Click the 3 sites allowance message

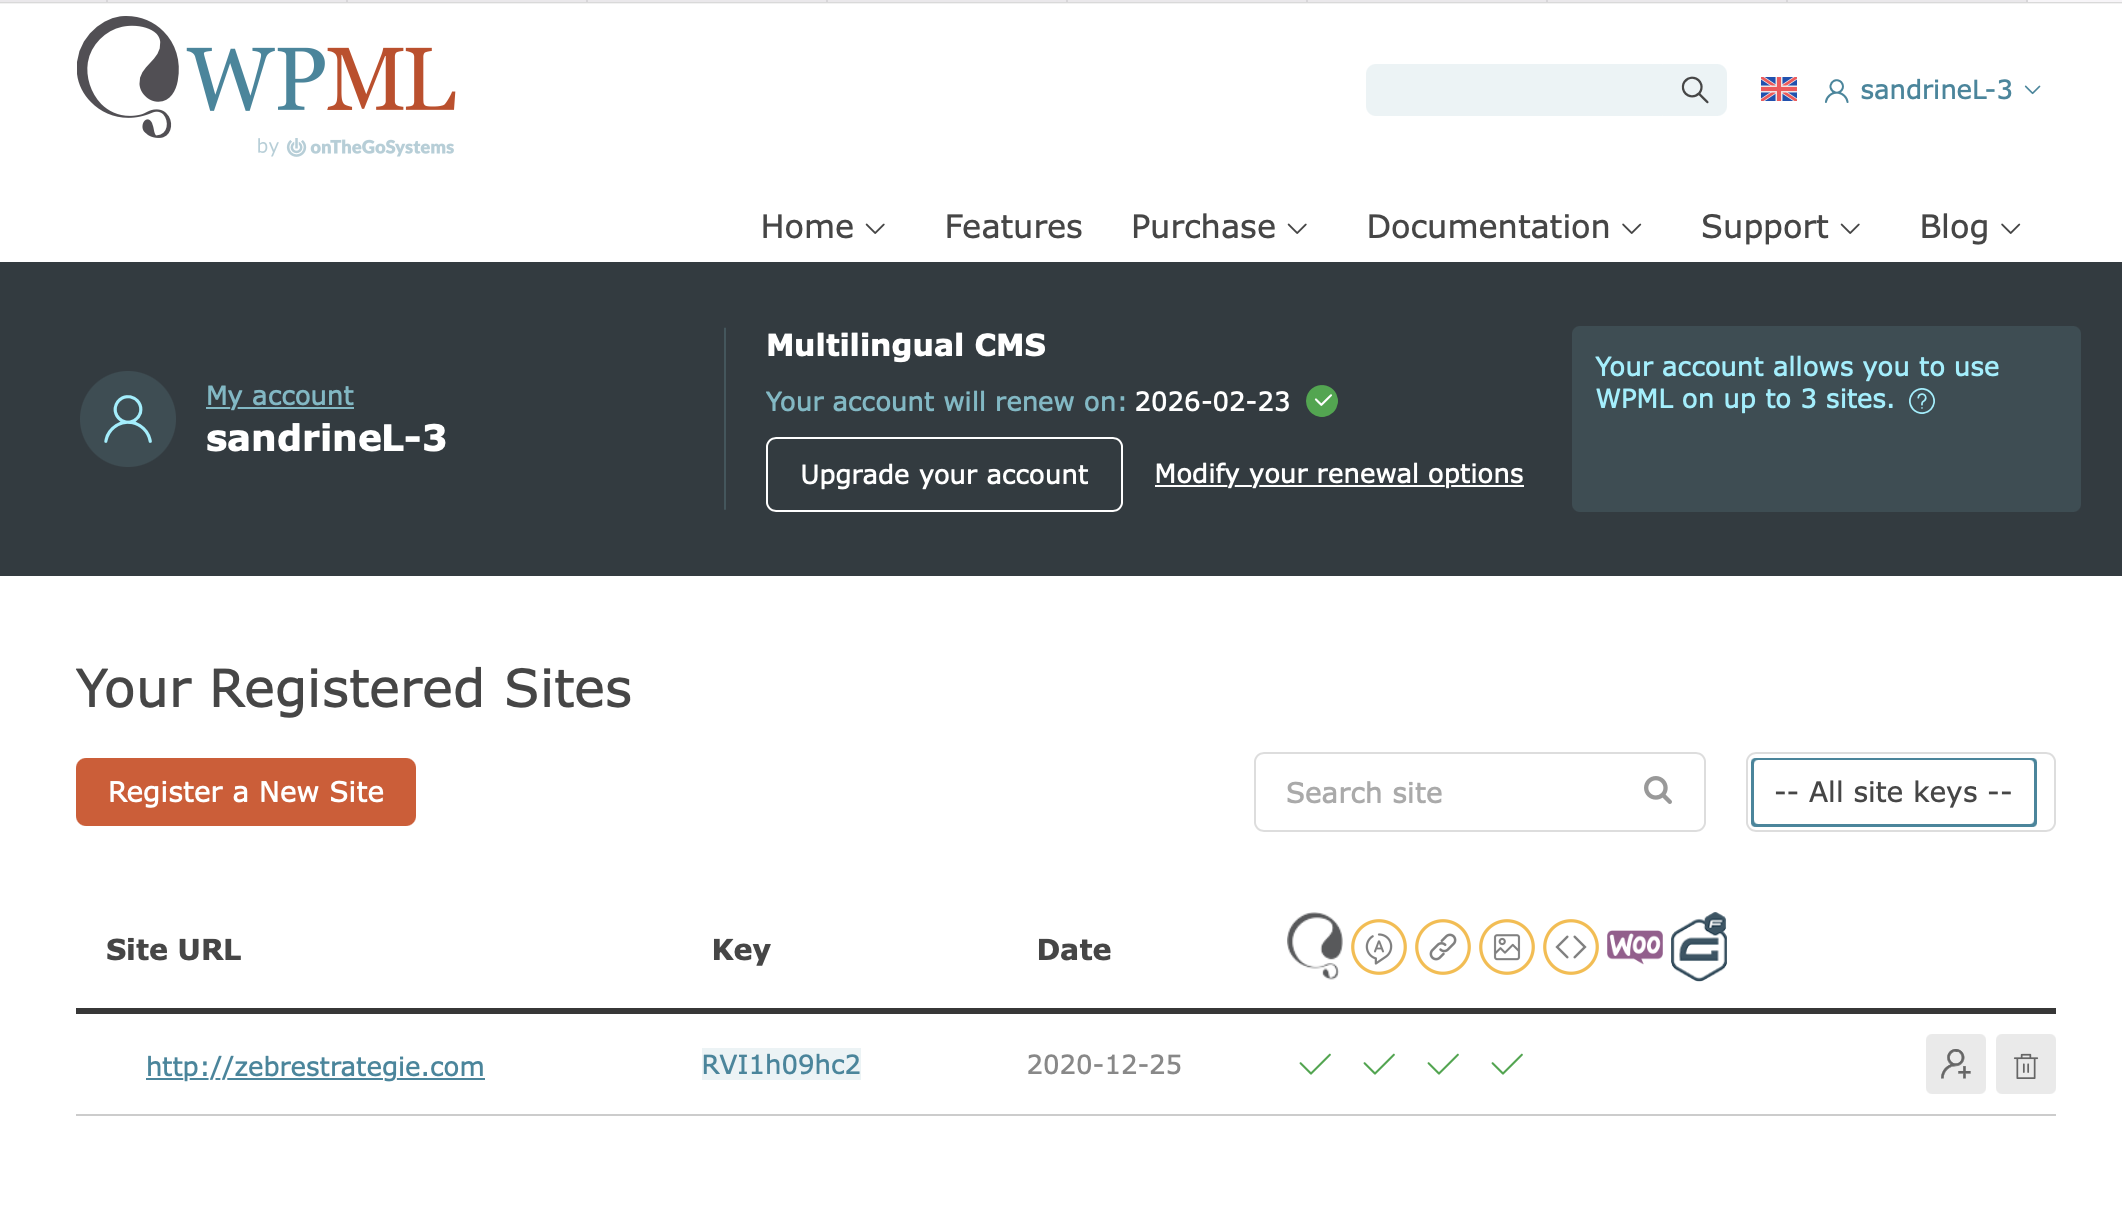point(1796,383)
